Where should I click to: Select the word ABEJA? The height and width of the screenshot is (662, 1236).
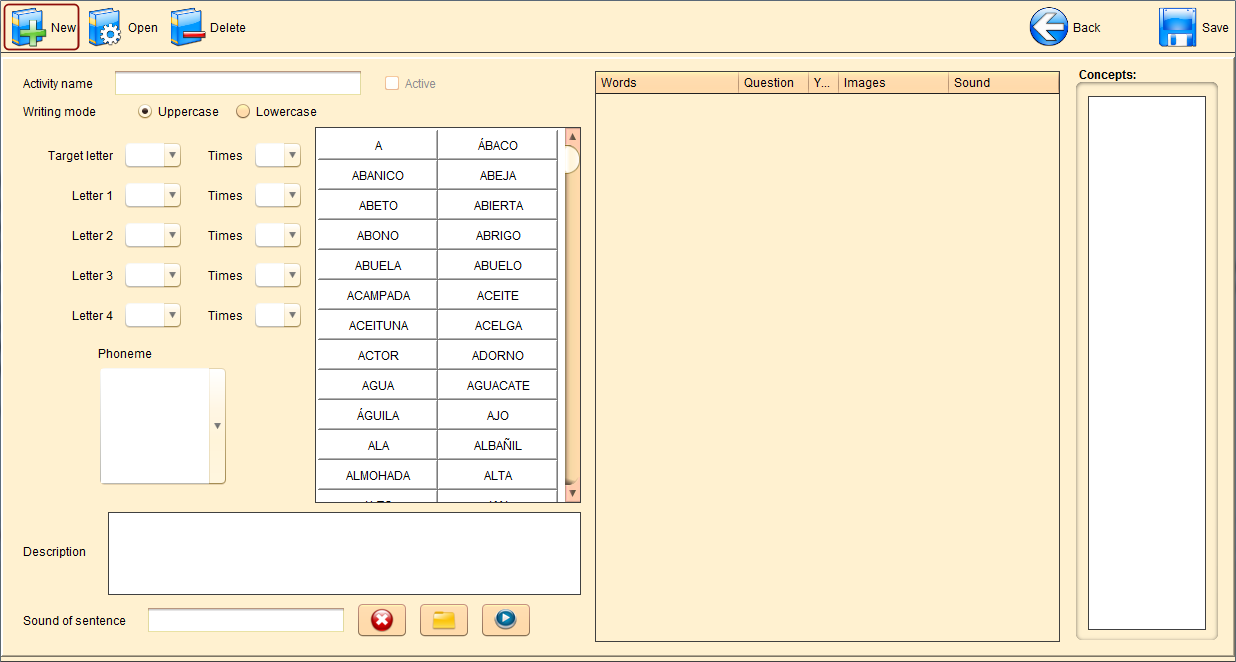[498, 175]
